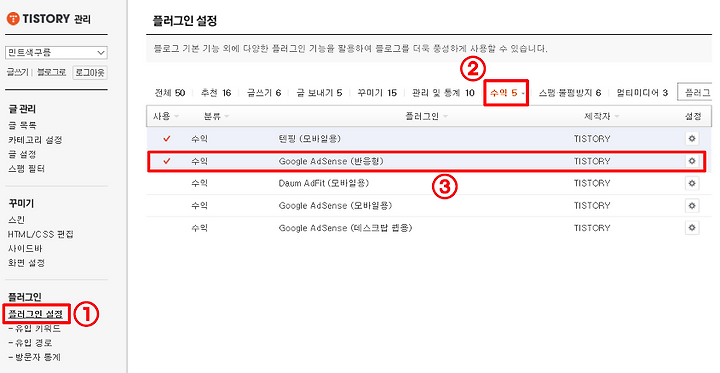Sort by the 사용 column header
Viewport: 720px width, 373px height.
166,117
